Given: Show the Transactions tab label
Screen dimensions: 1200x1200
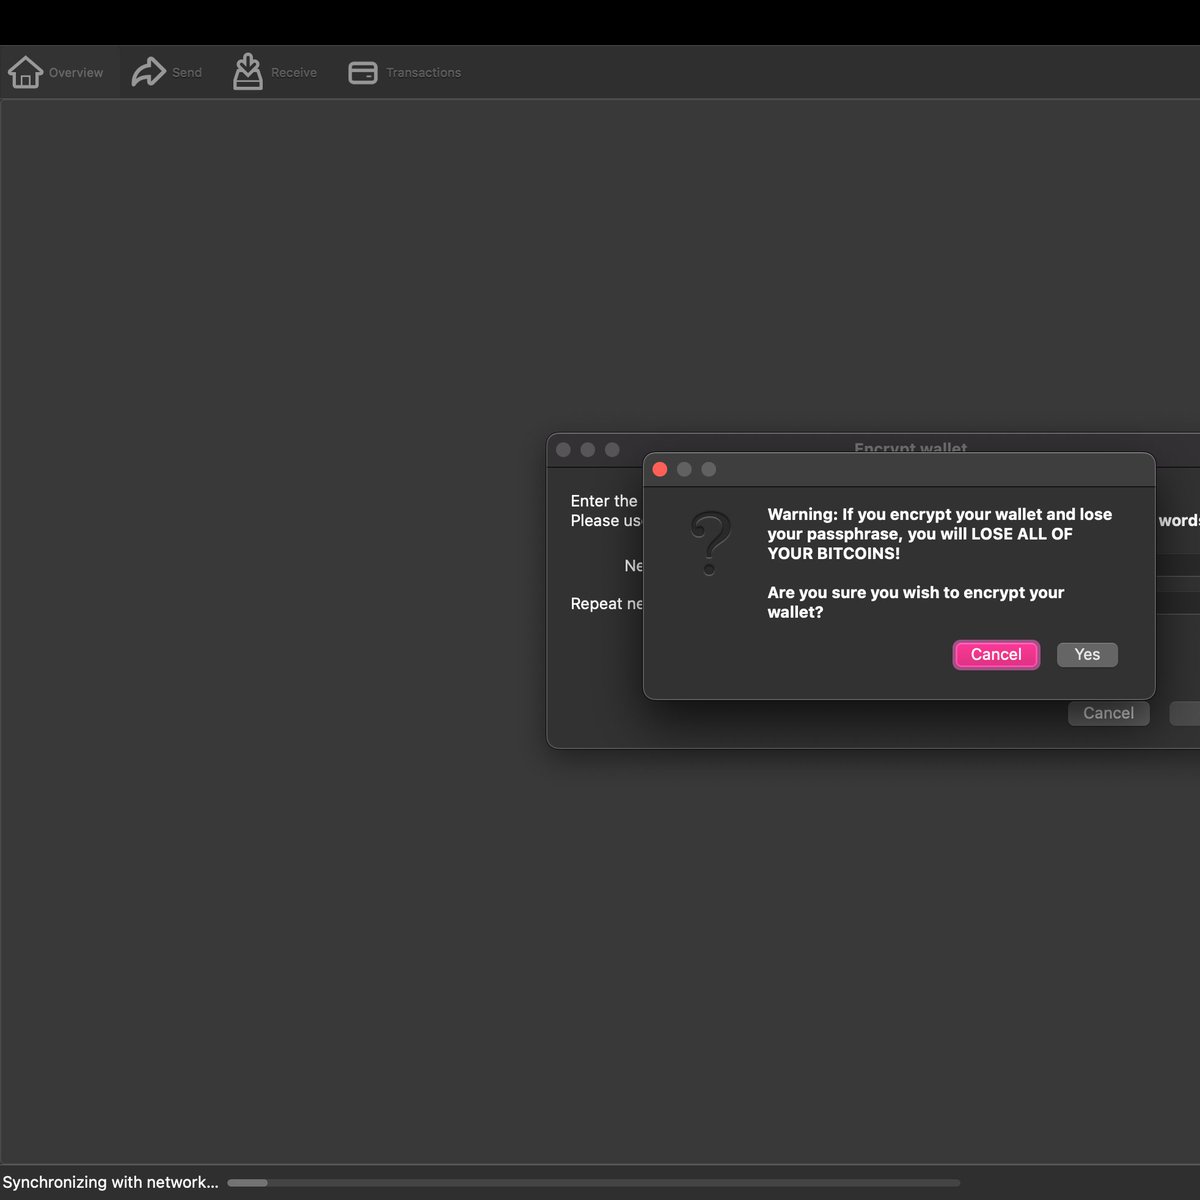Looking at the screenshot, I should (x=424, y=73).
